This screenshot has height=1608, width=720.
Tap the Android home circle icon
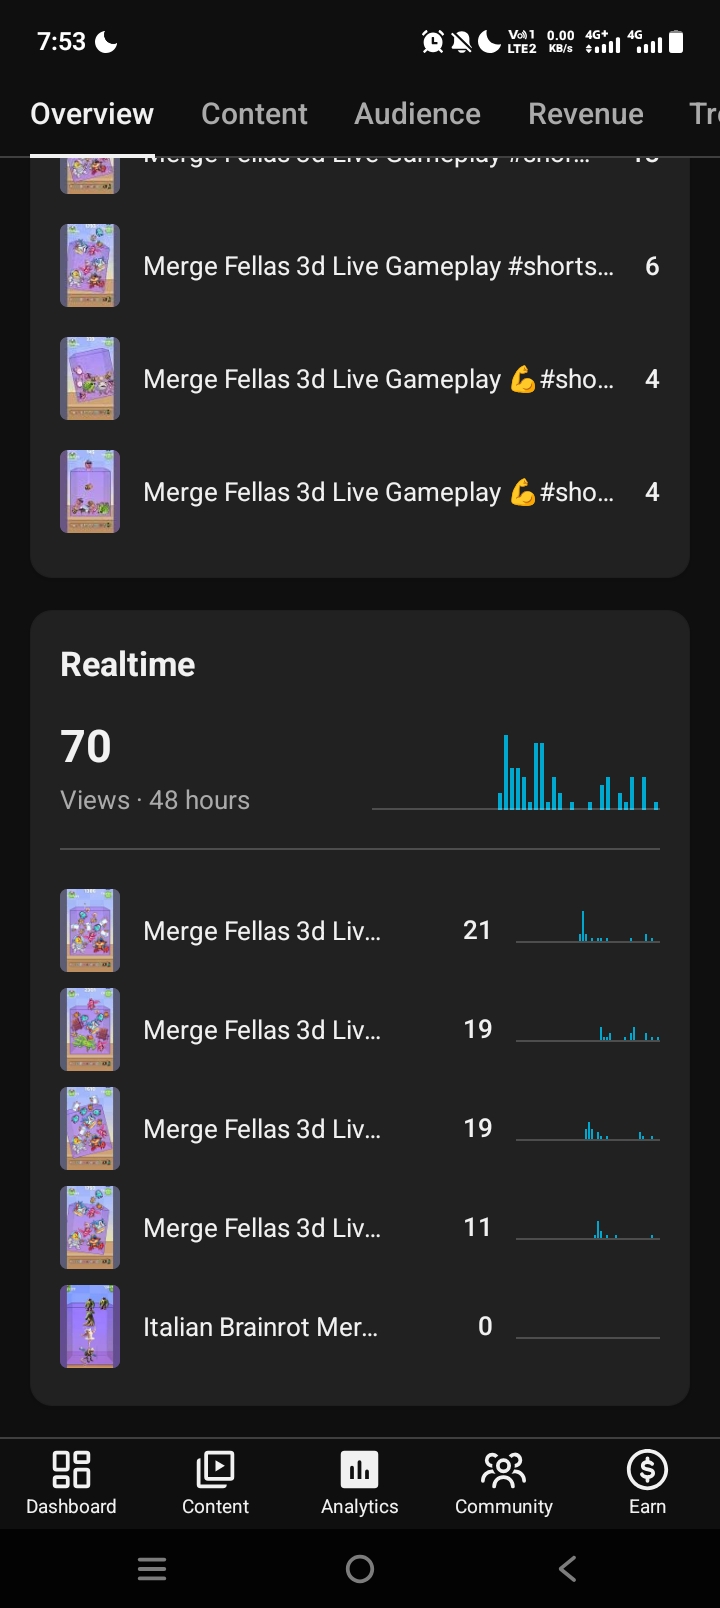tap(360, 1568)
